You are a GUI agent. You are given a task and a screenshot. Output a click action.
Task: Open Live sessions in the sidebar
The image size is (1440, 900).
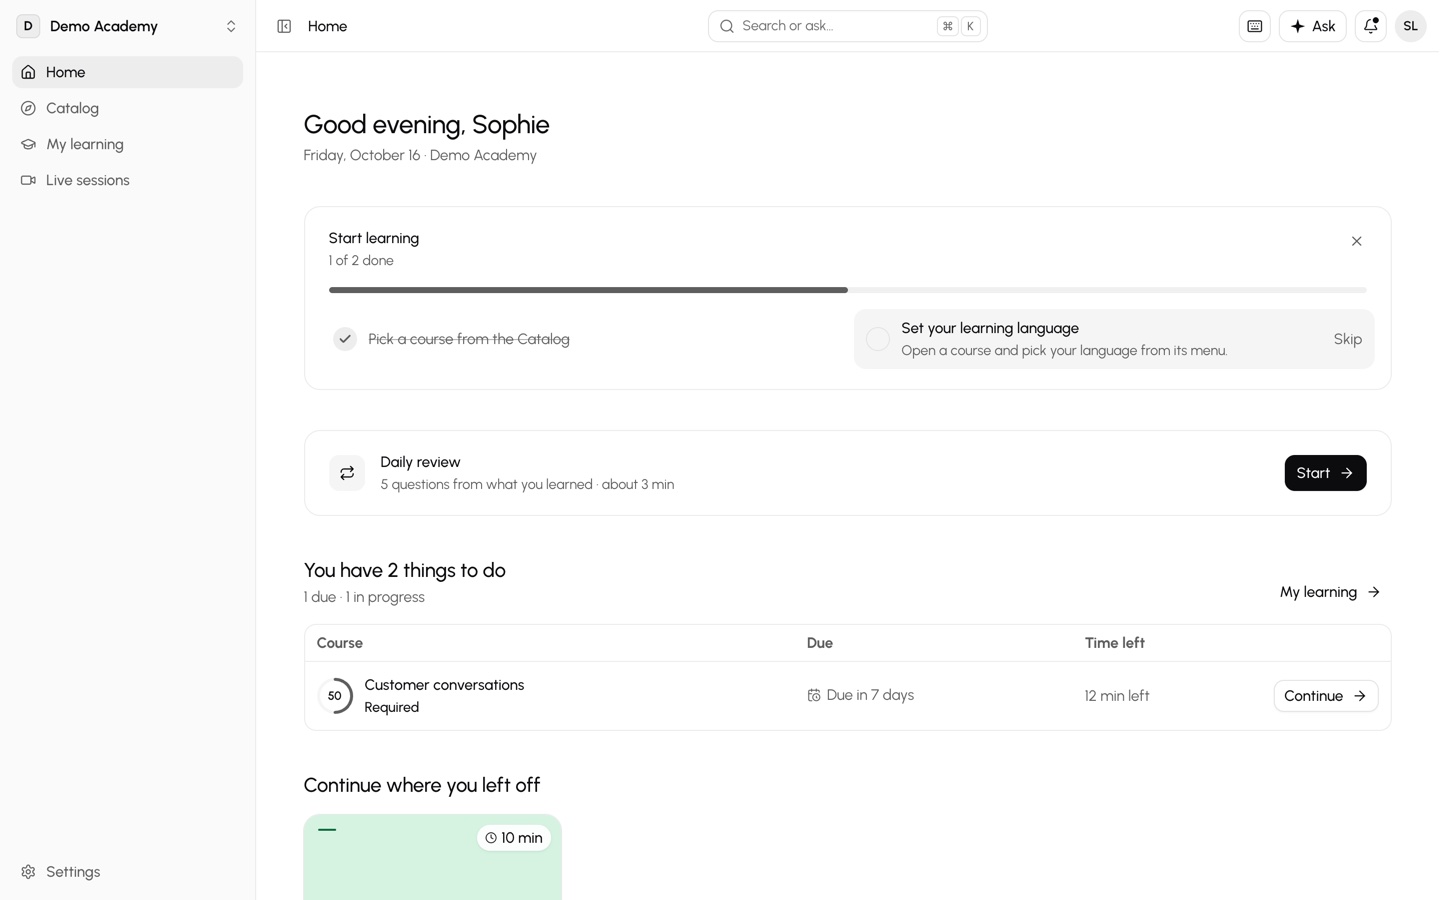128,180
